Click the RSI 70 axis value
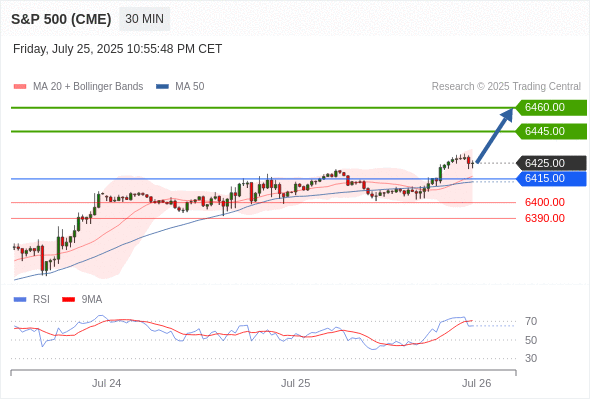This screenshot has width=590, height=400. point(531,321)
